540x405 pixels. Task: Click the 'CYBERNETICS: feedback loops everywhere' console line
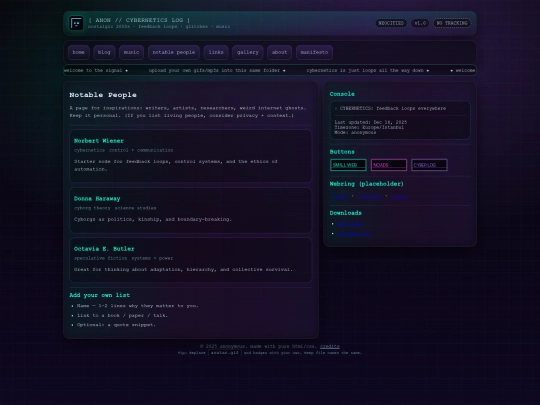click(x=390, y=108)
